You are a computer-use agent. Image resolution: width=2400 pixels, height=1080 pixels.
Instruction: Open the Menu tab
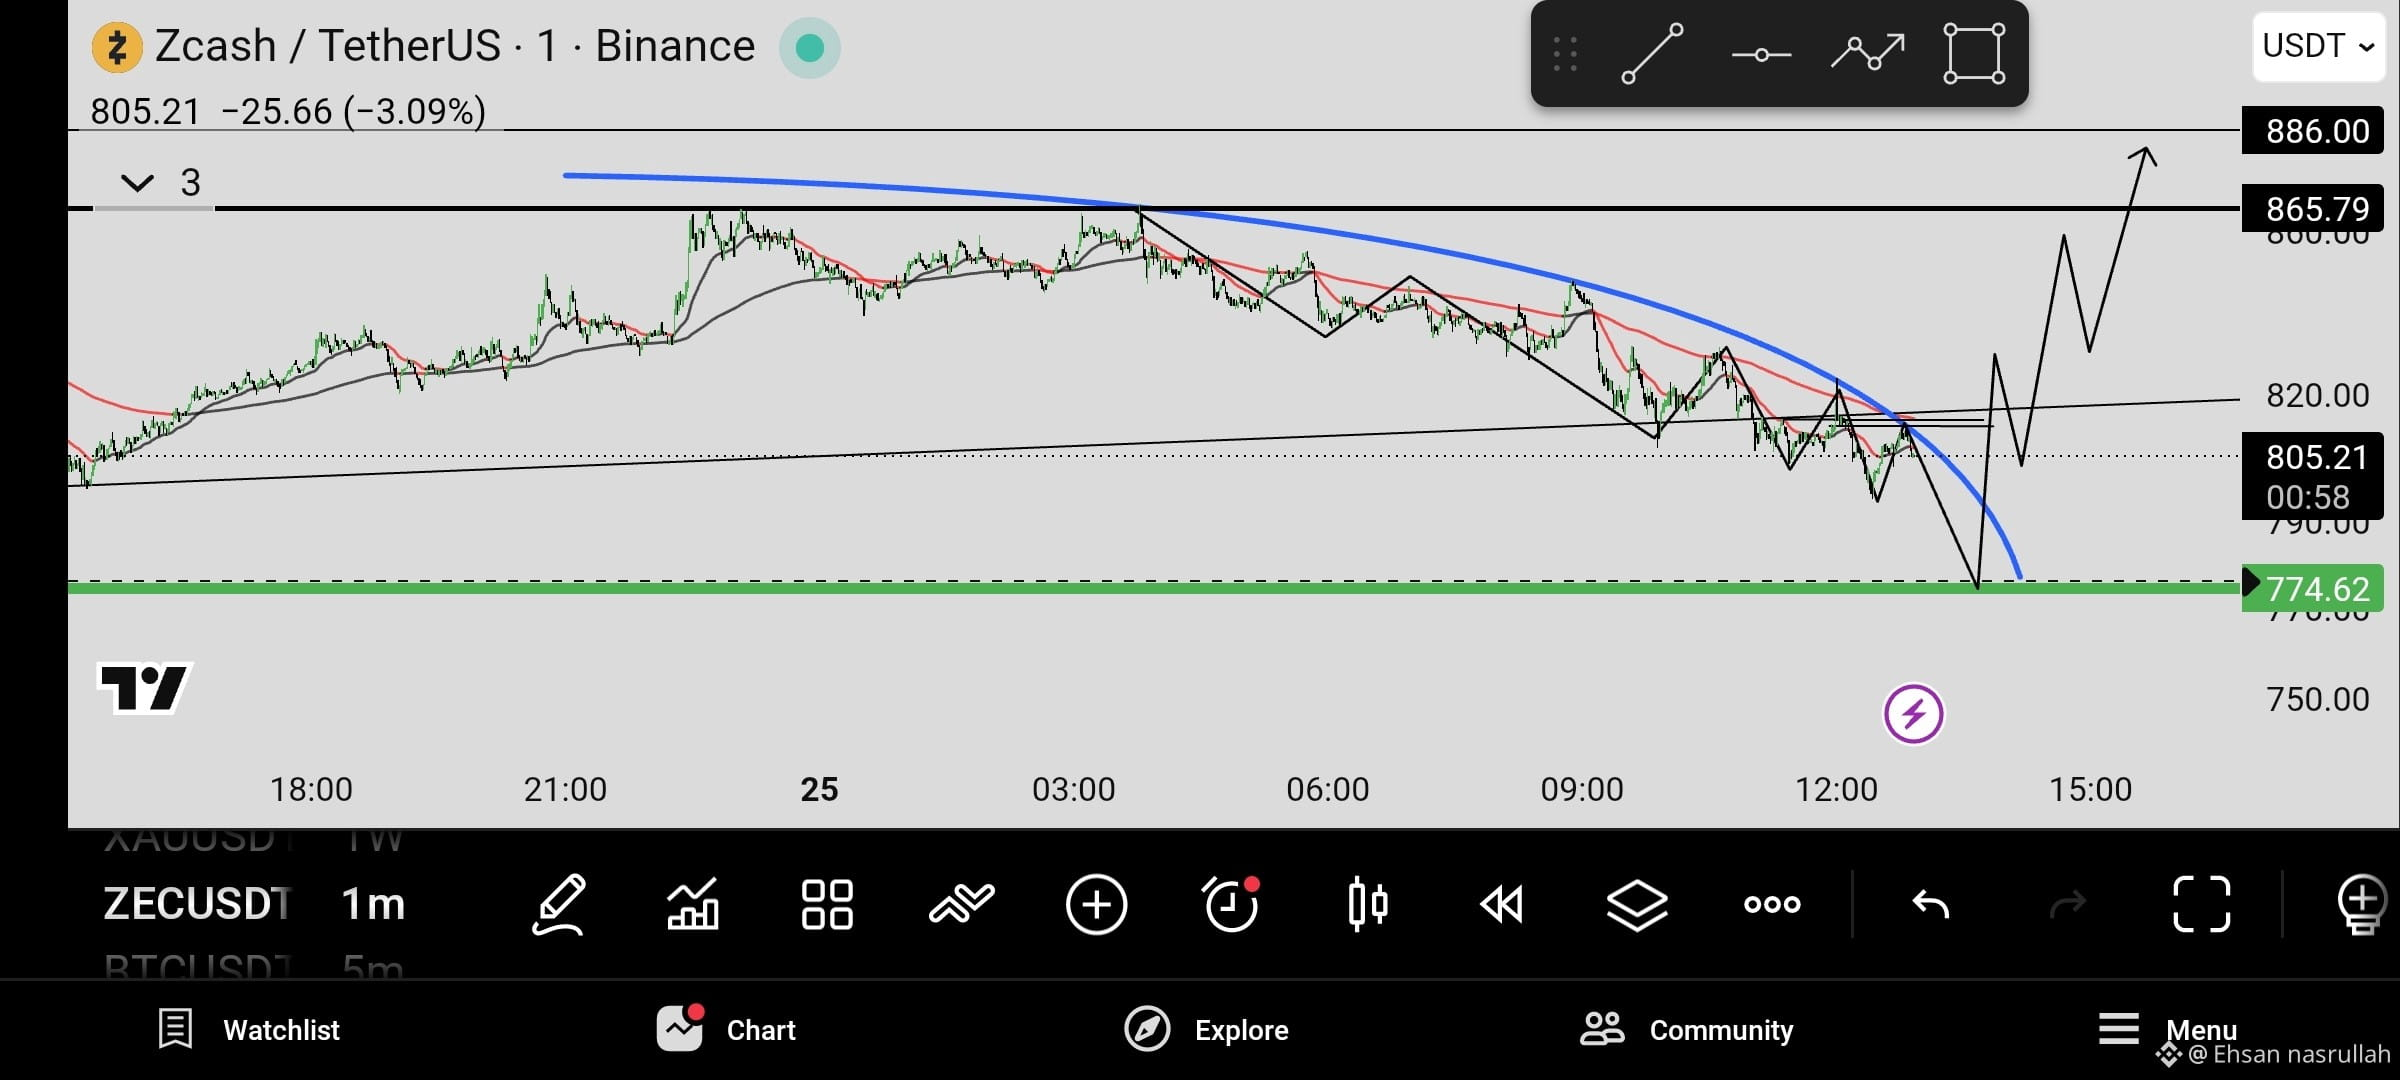(2167, 1029)
